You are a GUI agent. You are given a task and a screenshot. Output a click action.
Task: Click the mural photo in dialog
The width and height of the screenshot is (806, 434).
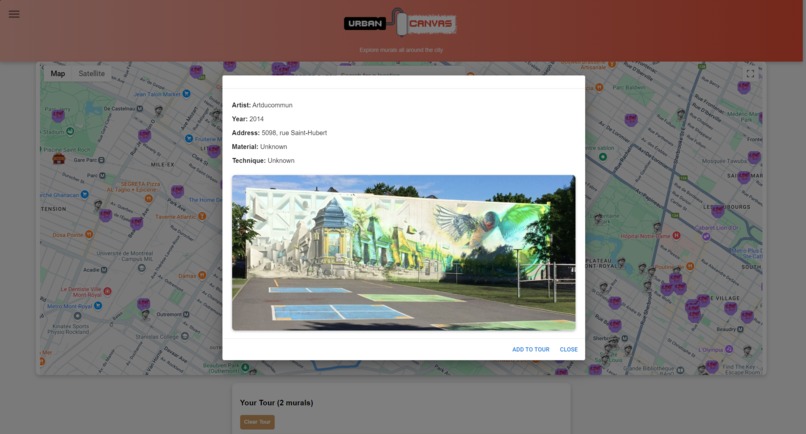point(404,252)
